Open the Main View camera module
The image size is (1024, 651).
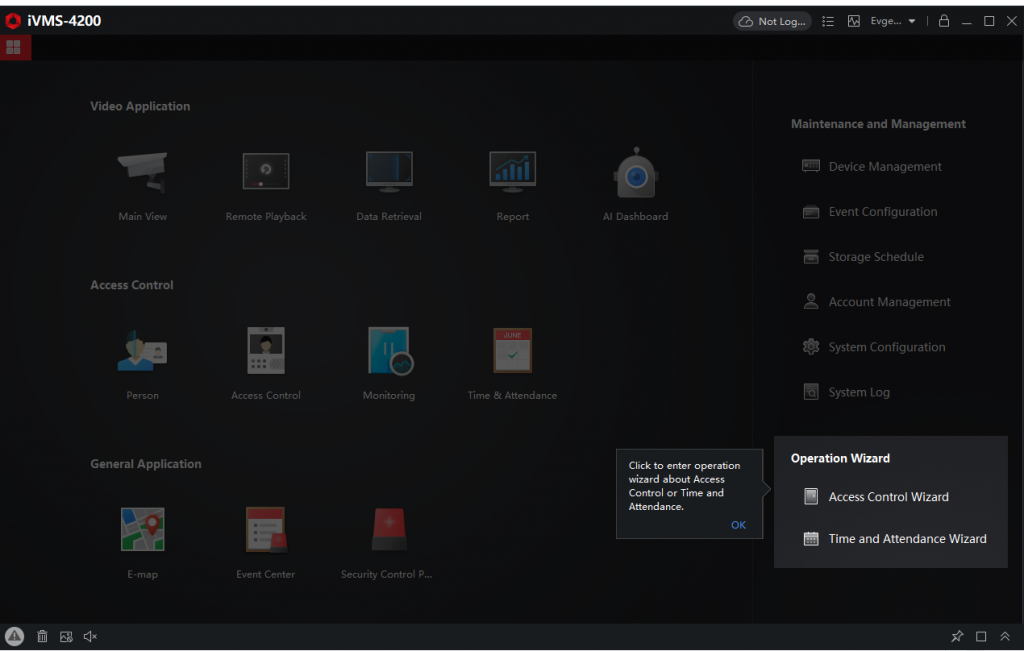pos(142,173)
